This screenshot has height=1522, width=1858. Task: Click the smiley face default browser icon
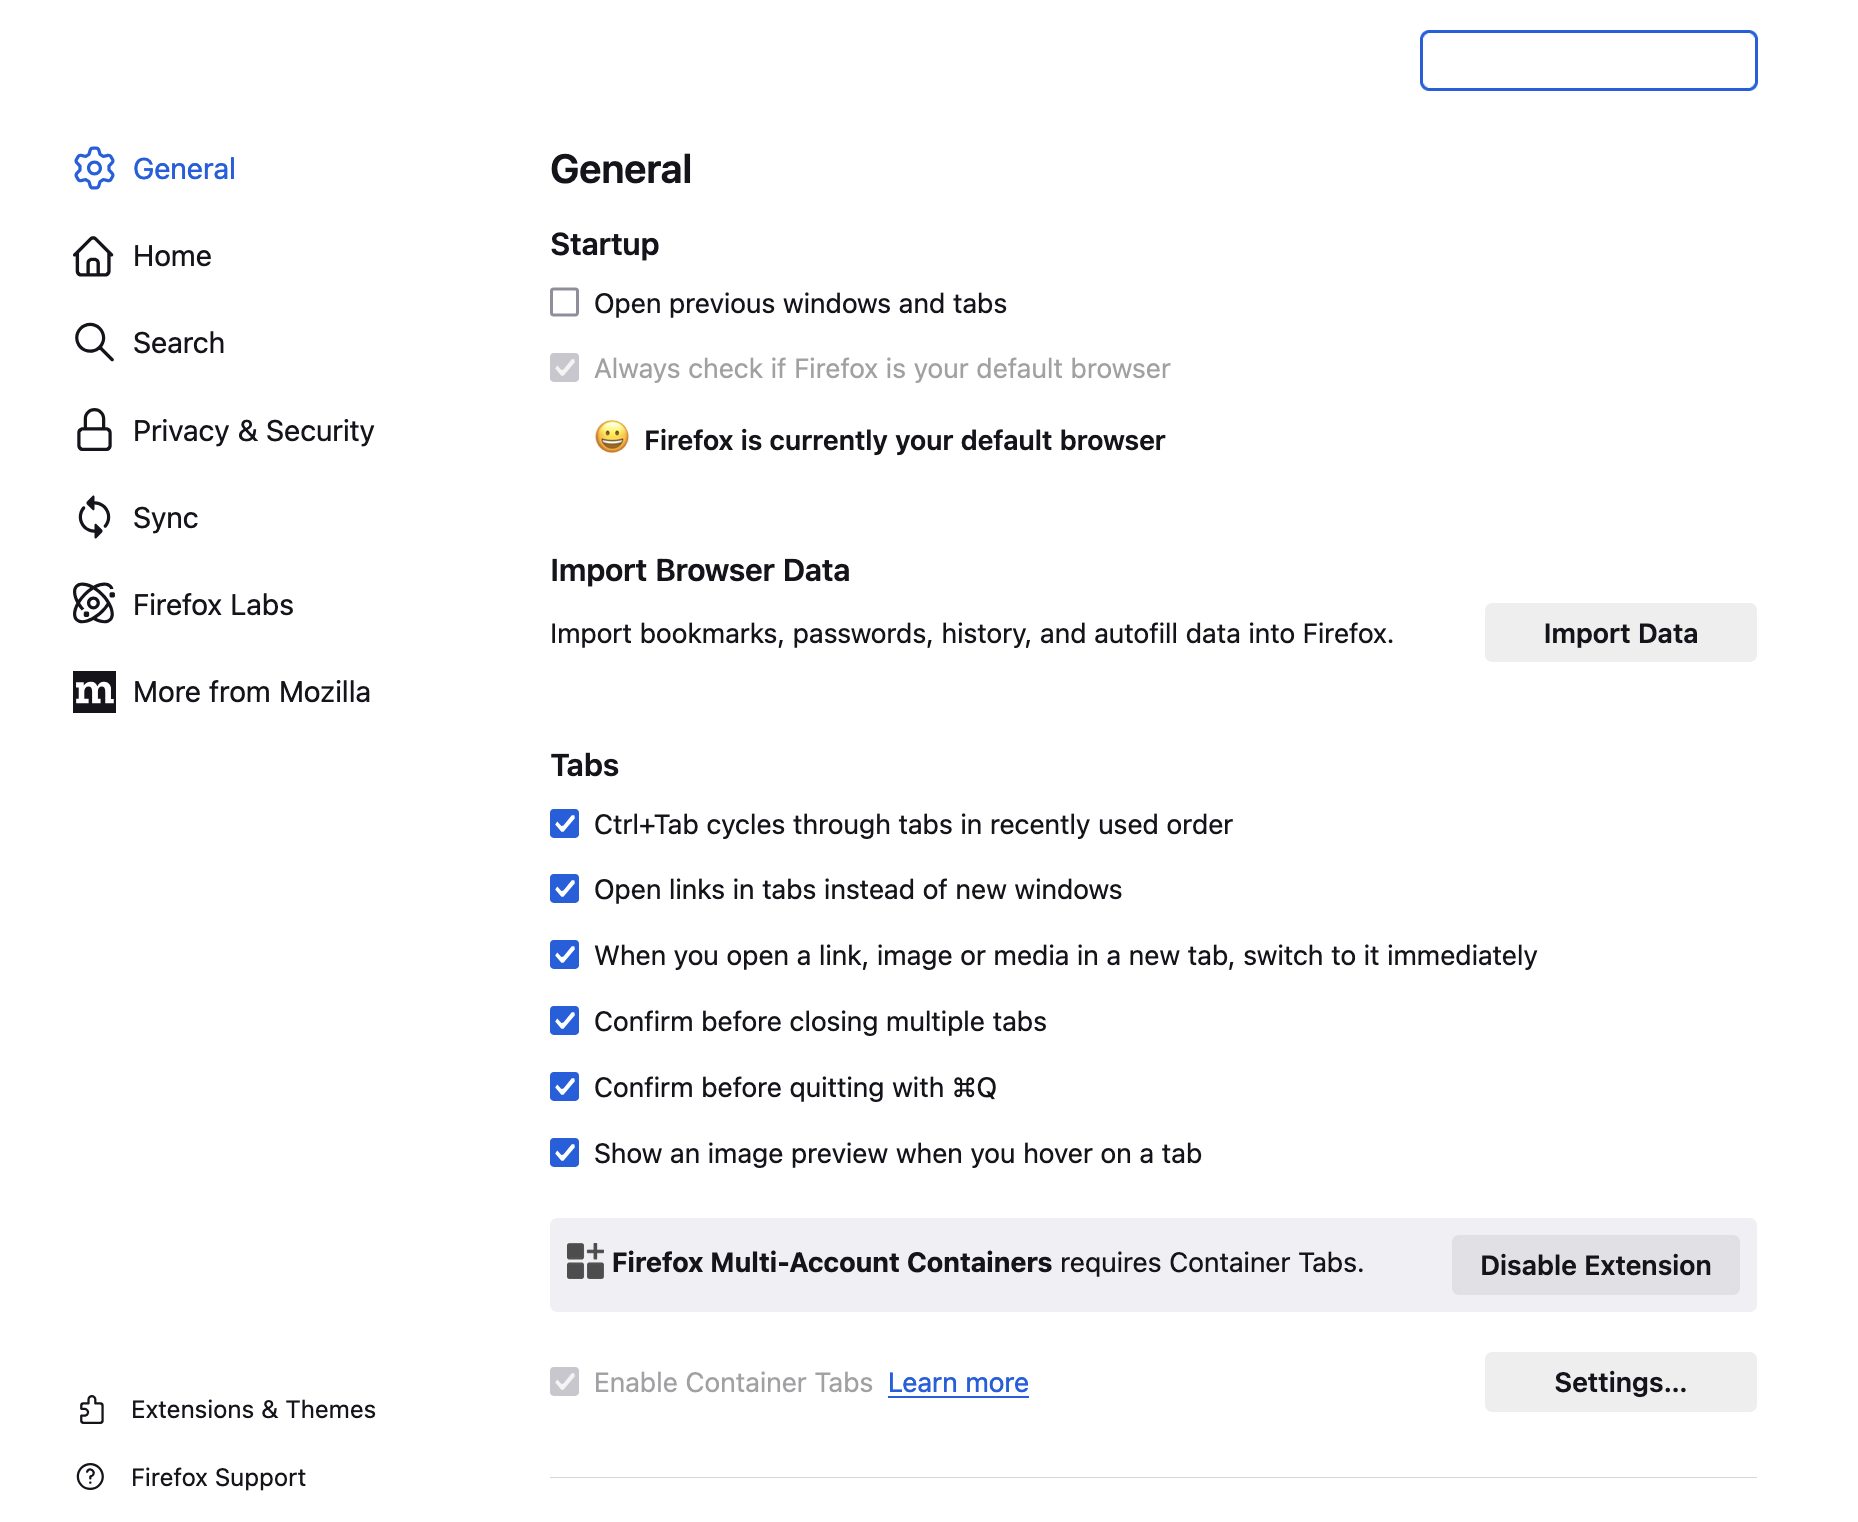[x=612, y=437]
